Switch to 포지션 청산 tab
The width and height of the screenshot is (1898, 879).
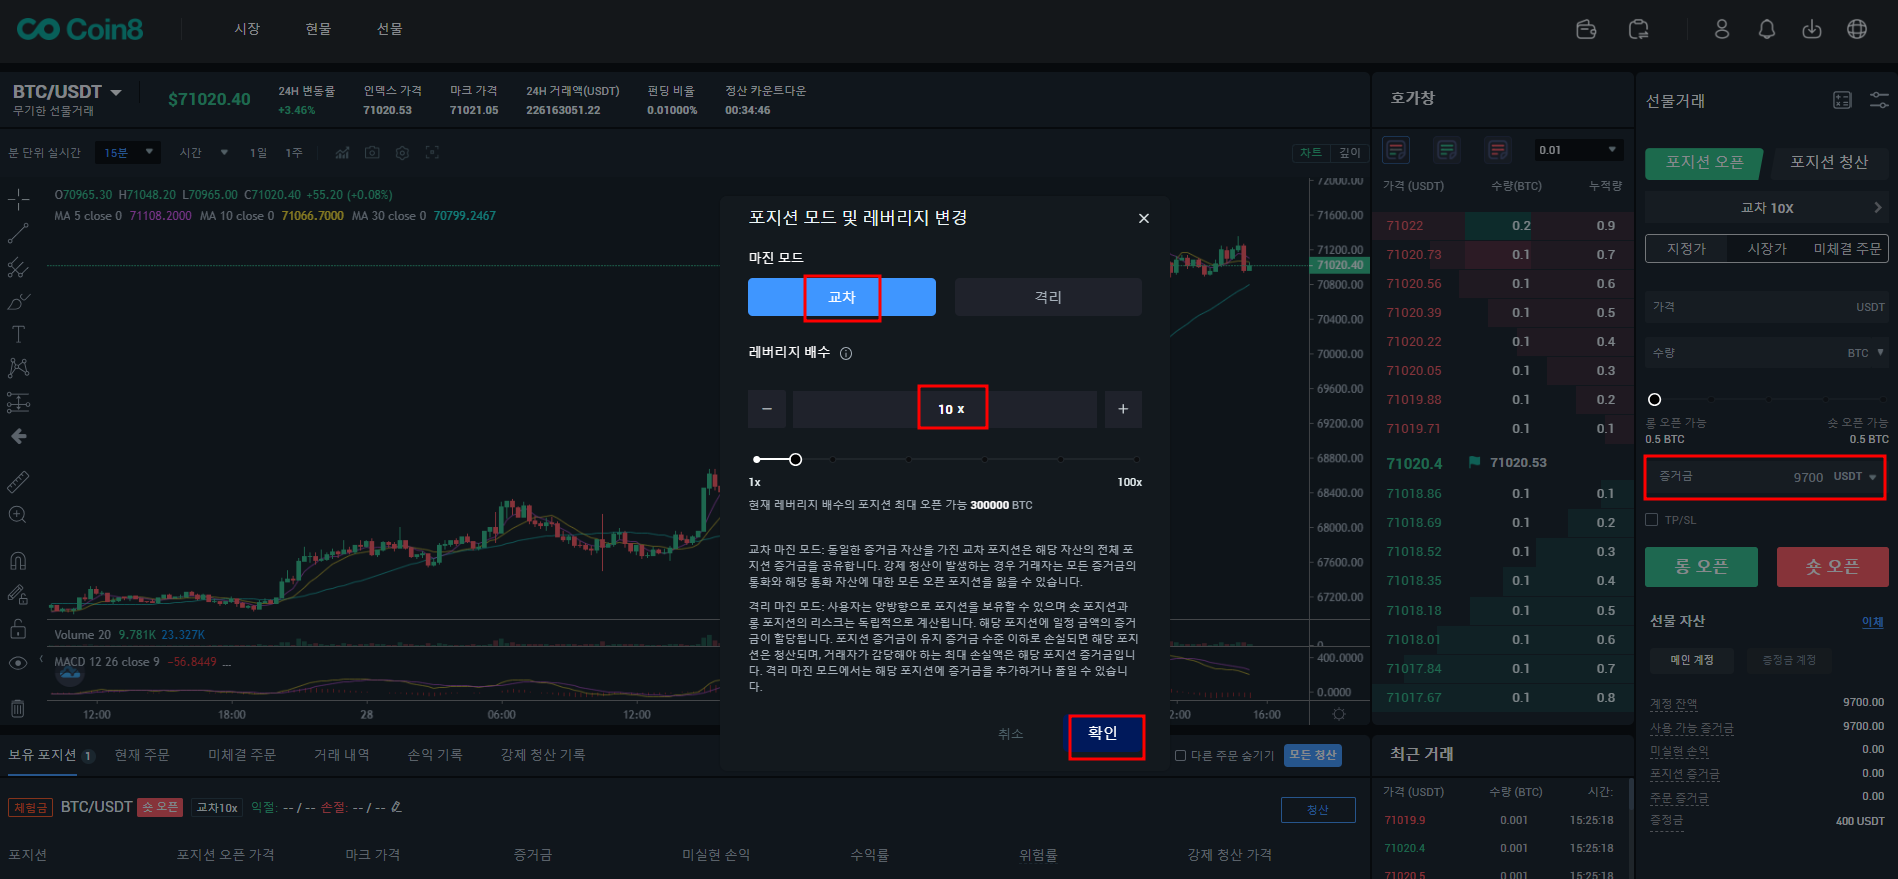pyautogui.click(x=1828, y=162)
